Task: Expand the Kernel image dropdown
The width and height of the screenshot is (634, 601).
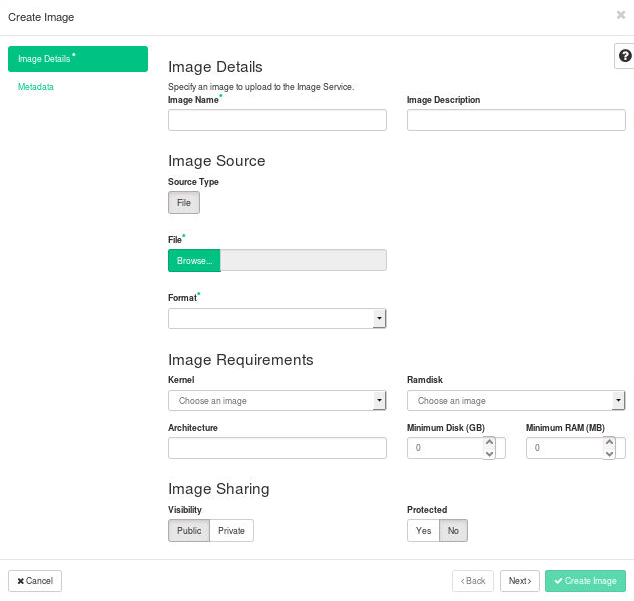Action: coord(277,400)
